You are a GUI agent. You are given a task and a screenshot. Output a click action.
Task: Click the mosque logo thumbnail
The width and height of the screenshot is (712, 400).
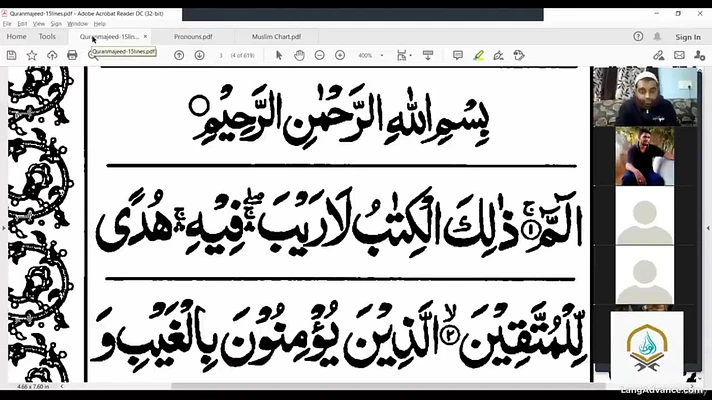click(647, 346)
